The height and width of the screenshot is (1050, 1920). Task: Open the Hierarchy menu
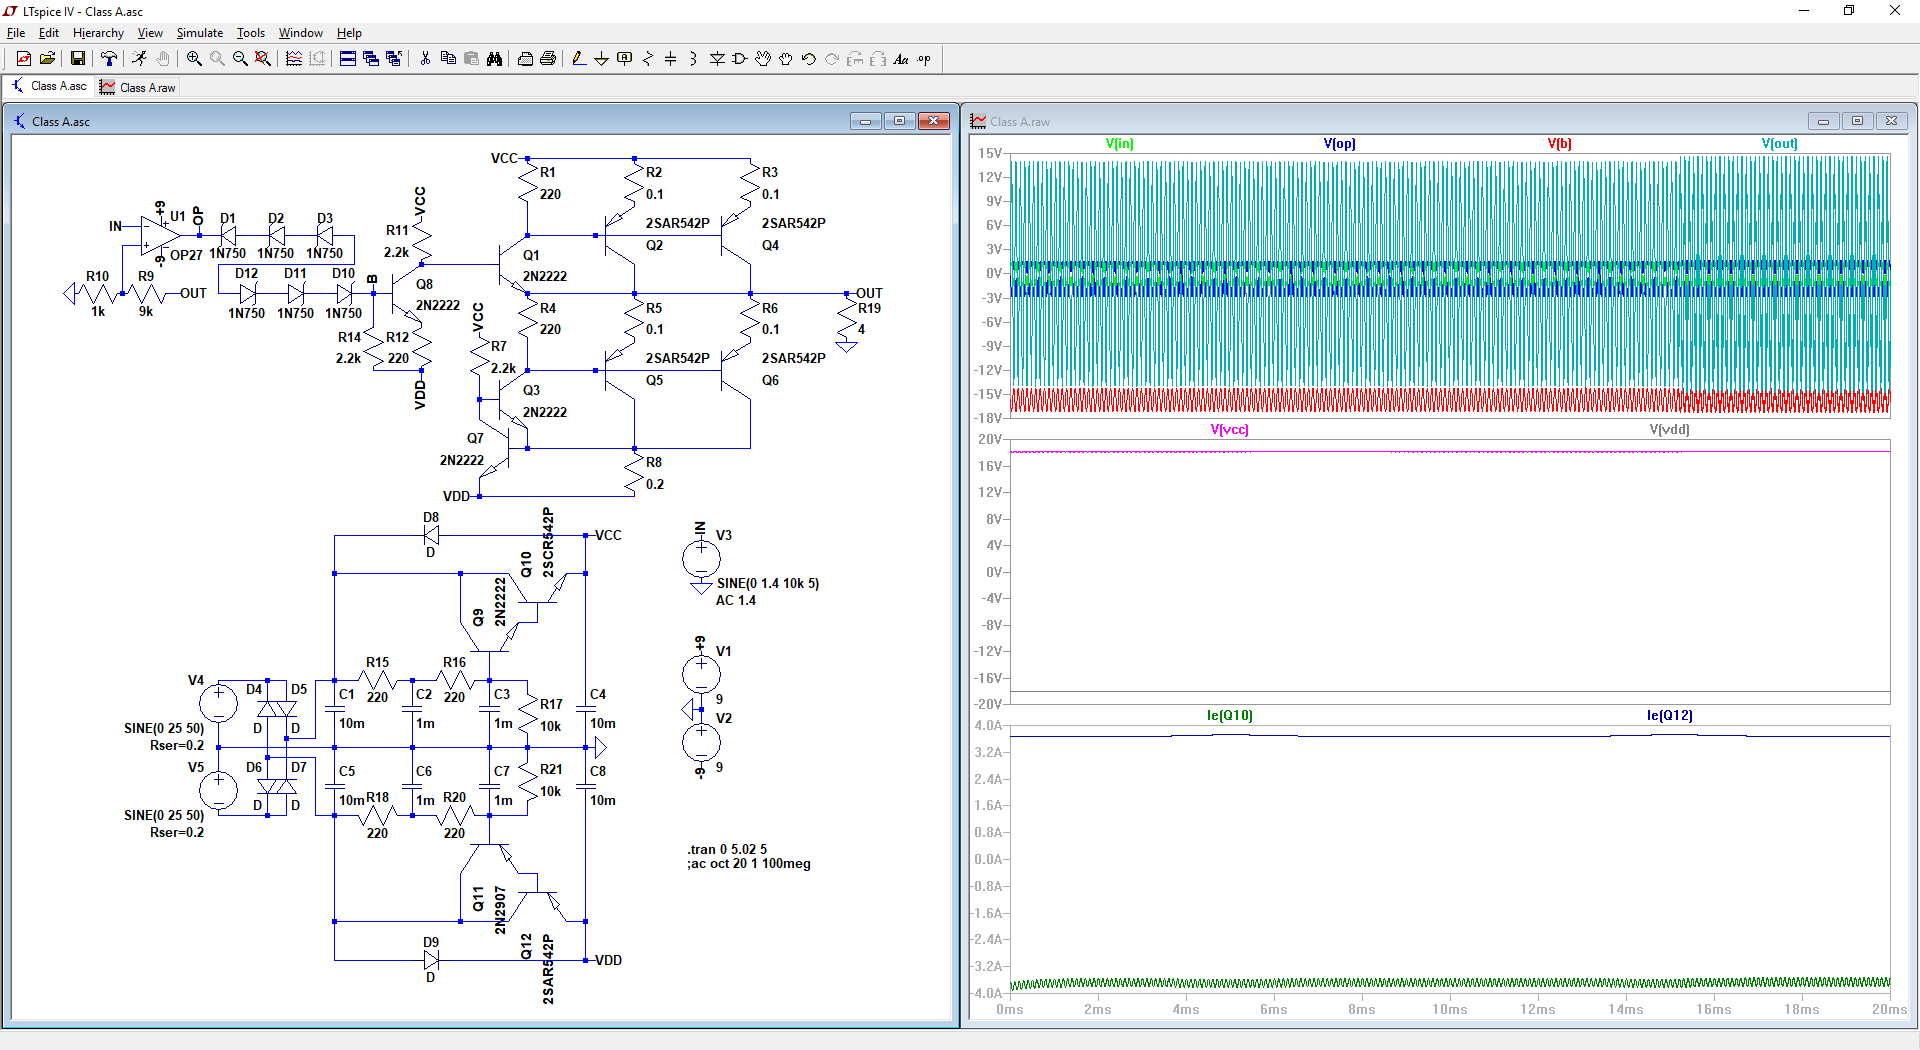point(98,33)
